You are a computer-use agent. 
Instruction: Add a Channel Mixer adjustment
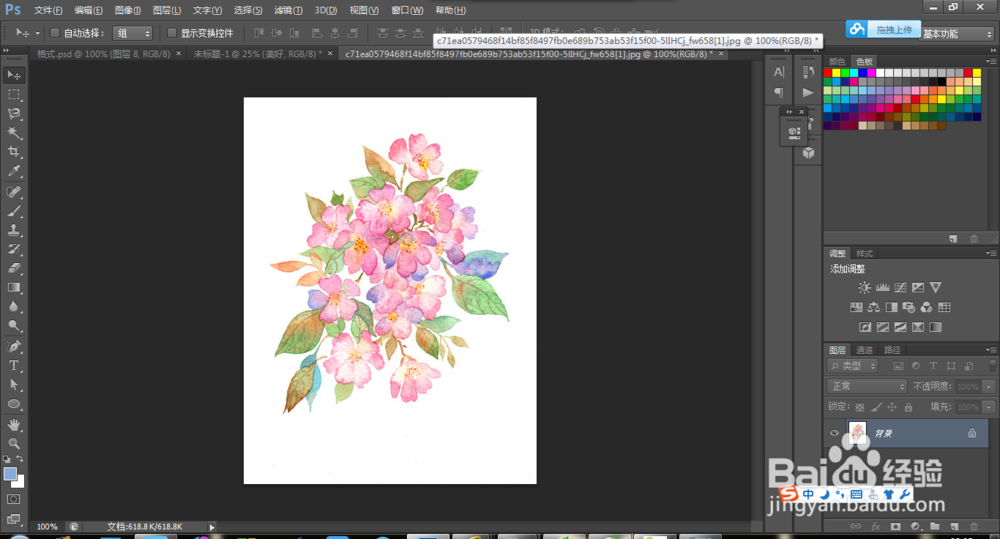927,307
